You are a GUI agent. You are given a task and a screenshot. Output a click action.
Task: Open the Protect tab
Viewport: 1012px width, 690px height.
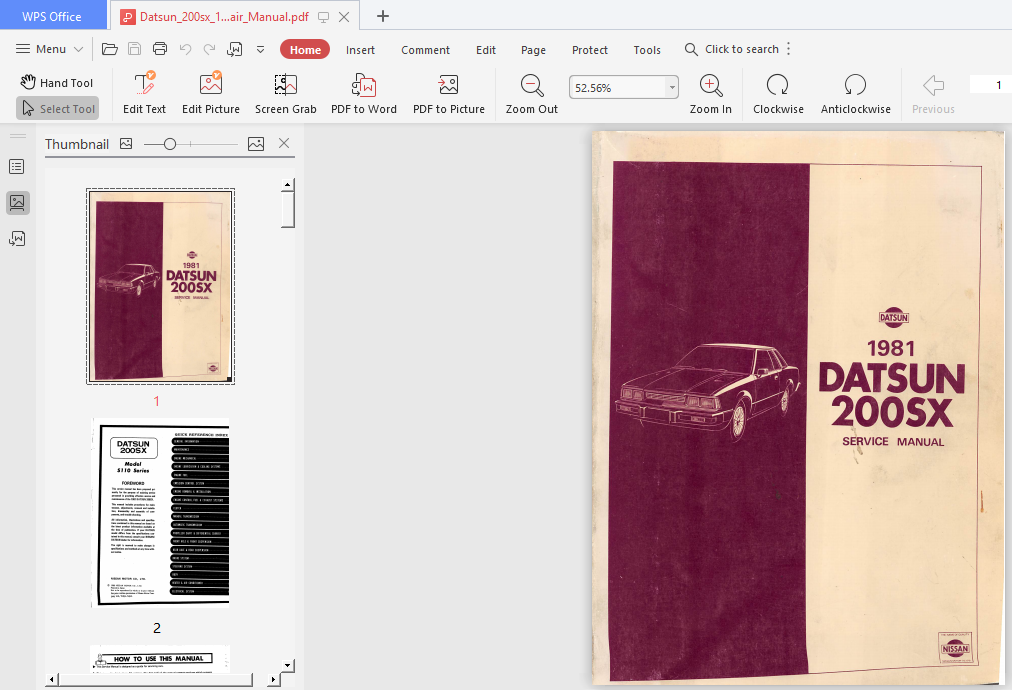590,50
